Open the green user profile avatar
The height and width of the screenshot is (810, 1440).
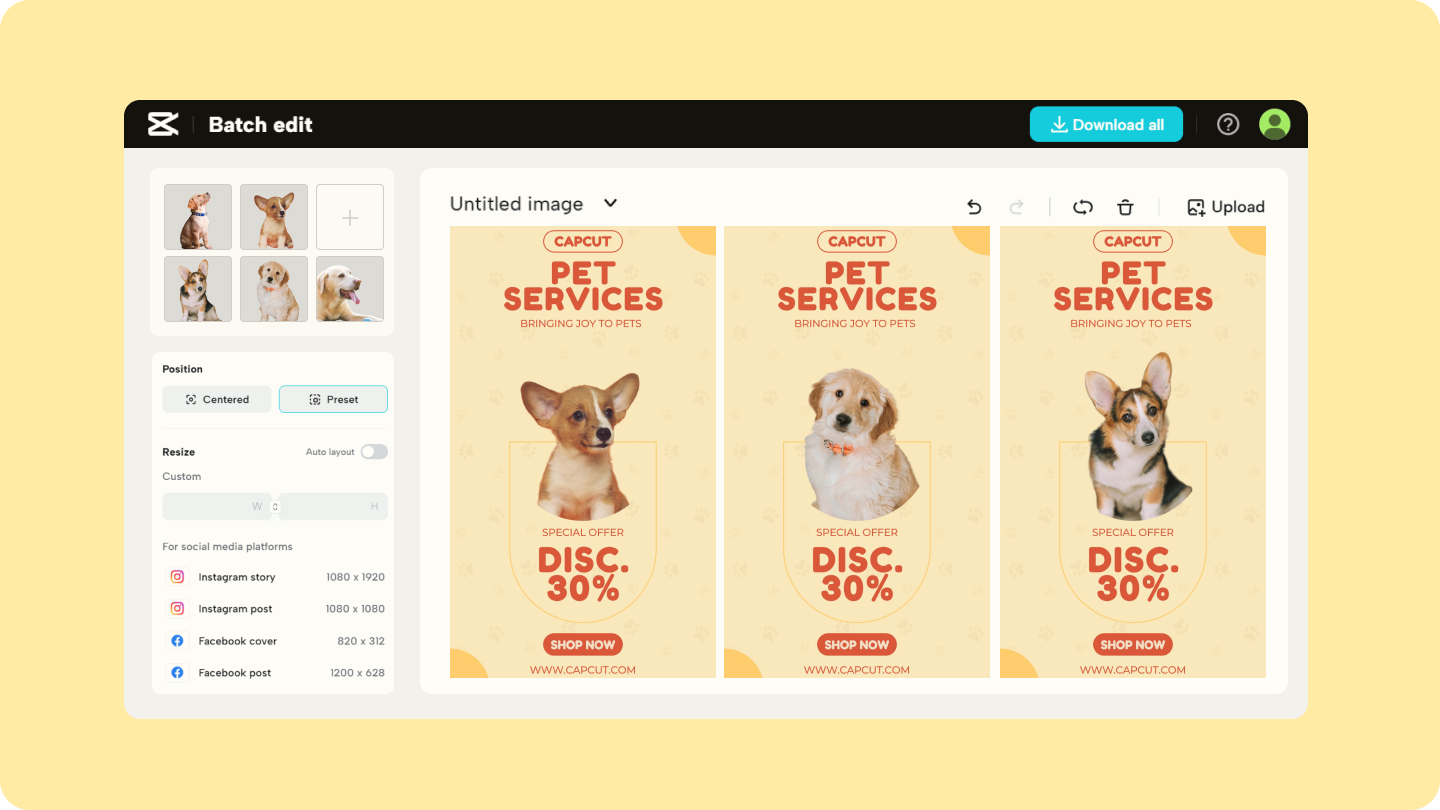(x=1274, y=124)
